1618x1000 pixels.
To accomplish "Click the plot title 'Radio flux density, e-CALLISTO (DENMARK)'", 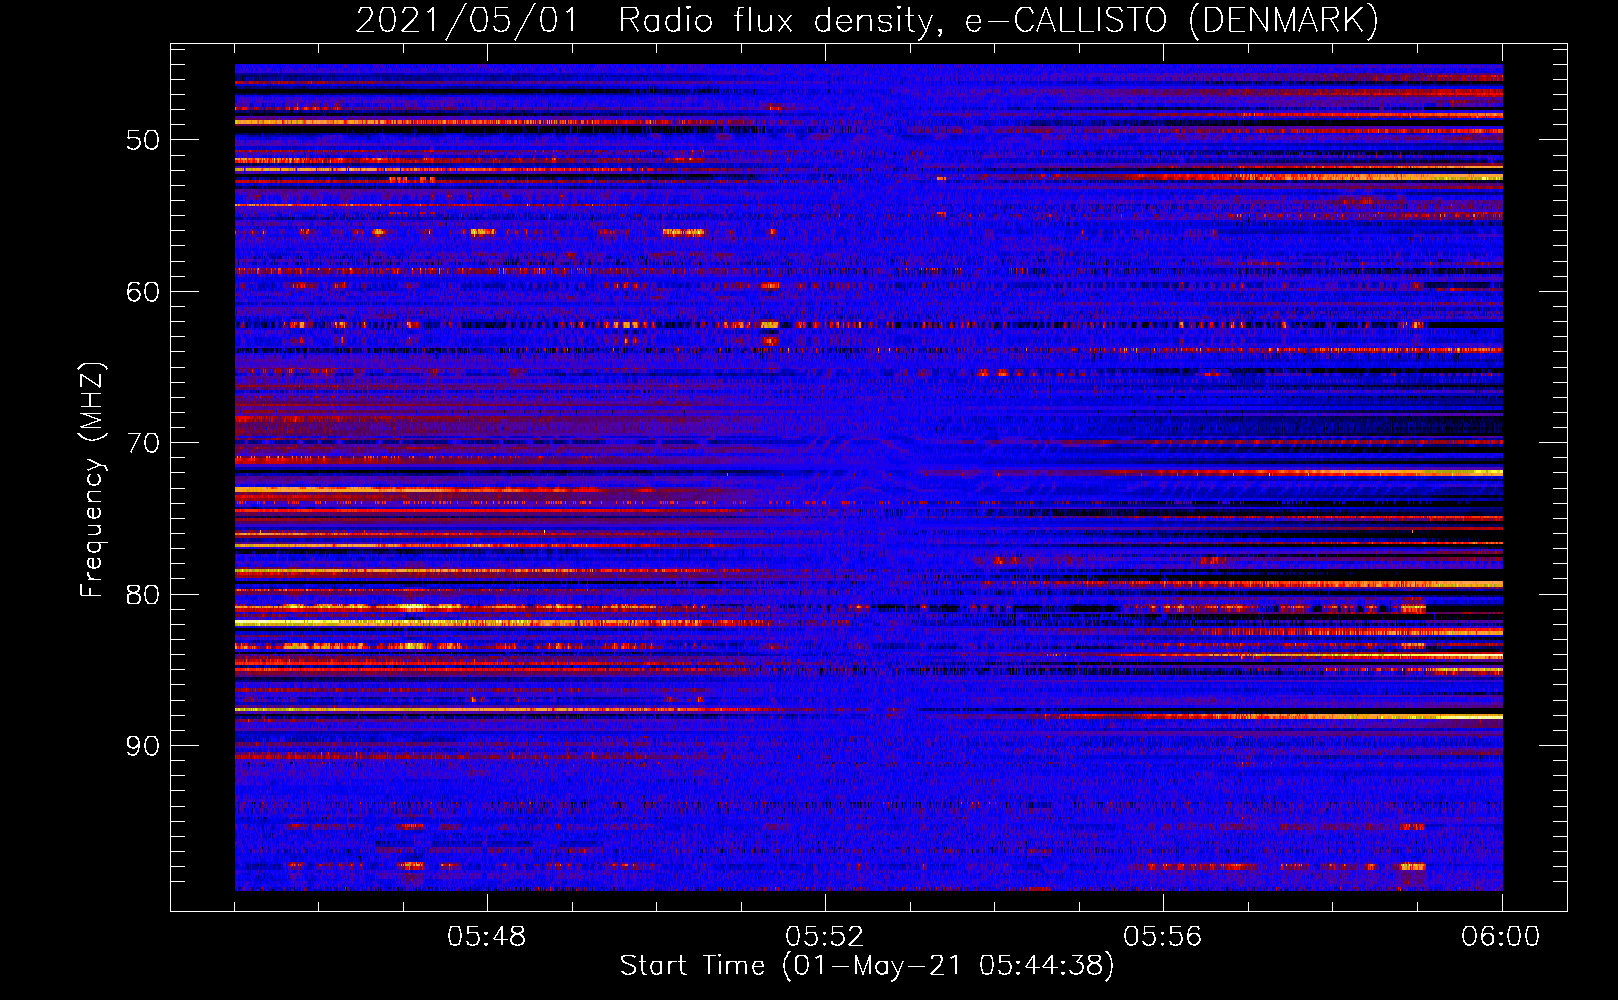I will click(x=998, y=21).
